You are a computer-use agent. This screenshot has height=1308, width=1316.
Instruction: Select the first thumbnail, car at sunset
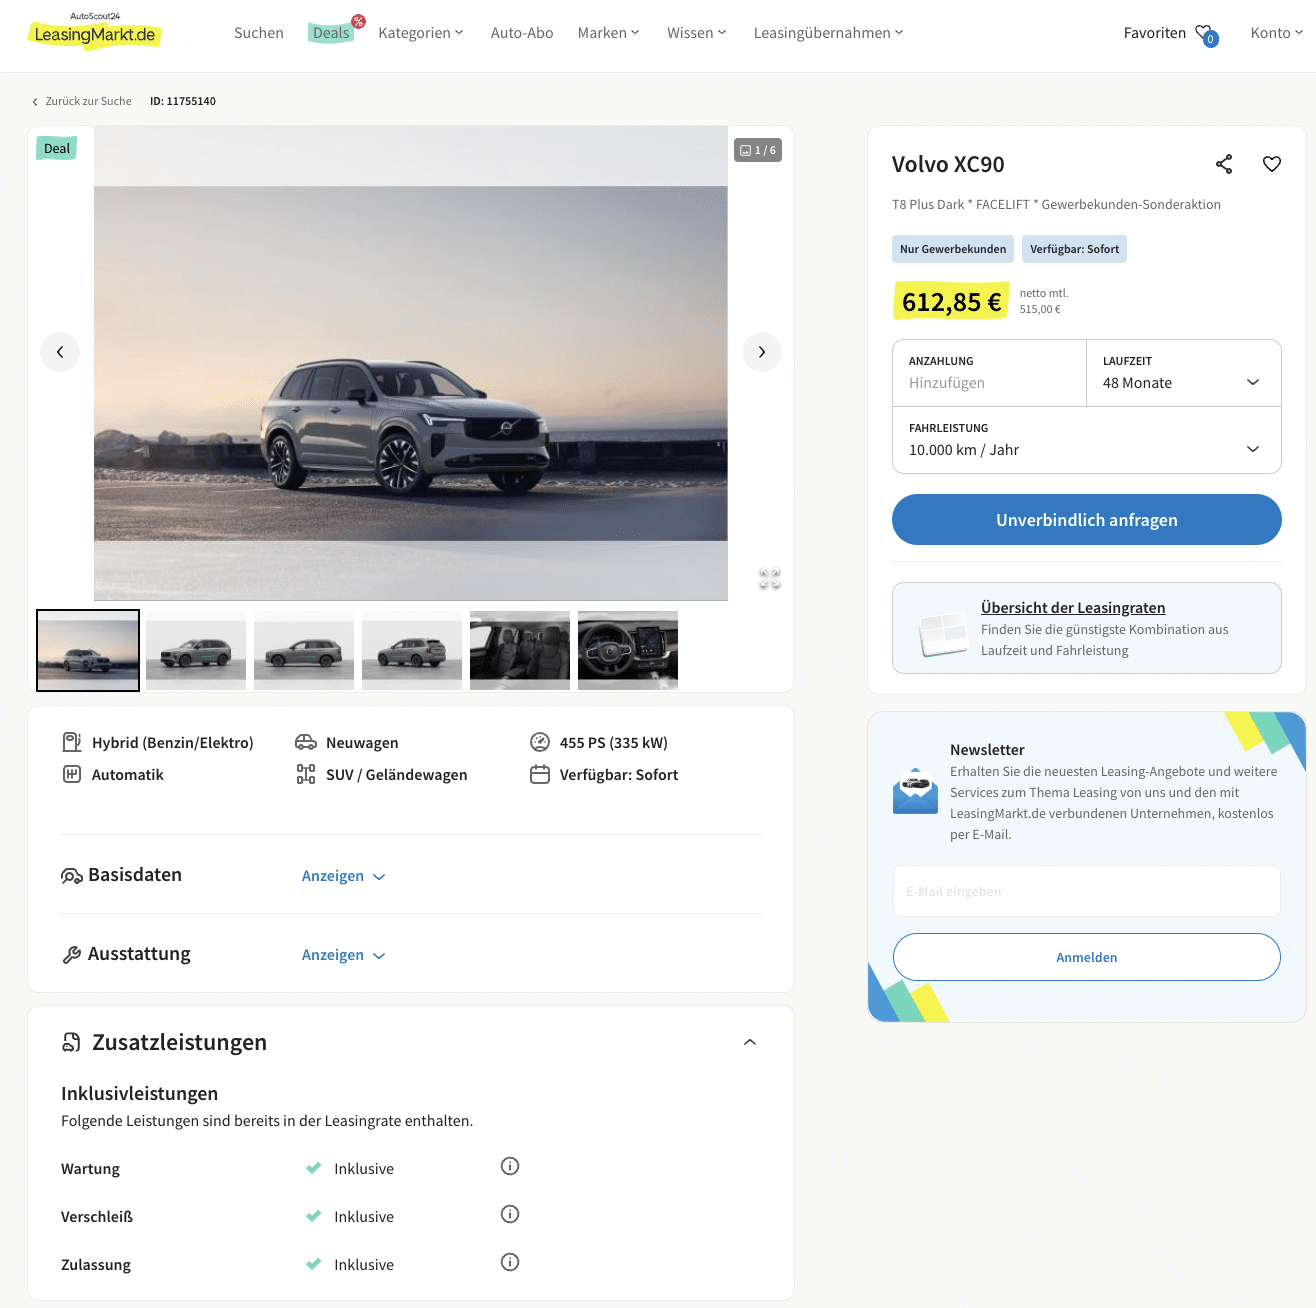click(88, 650)
